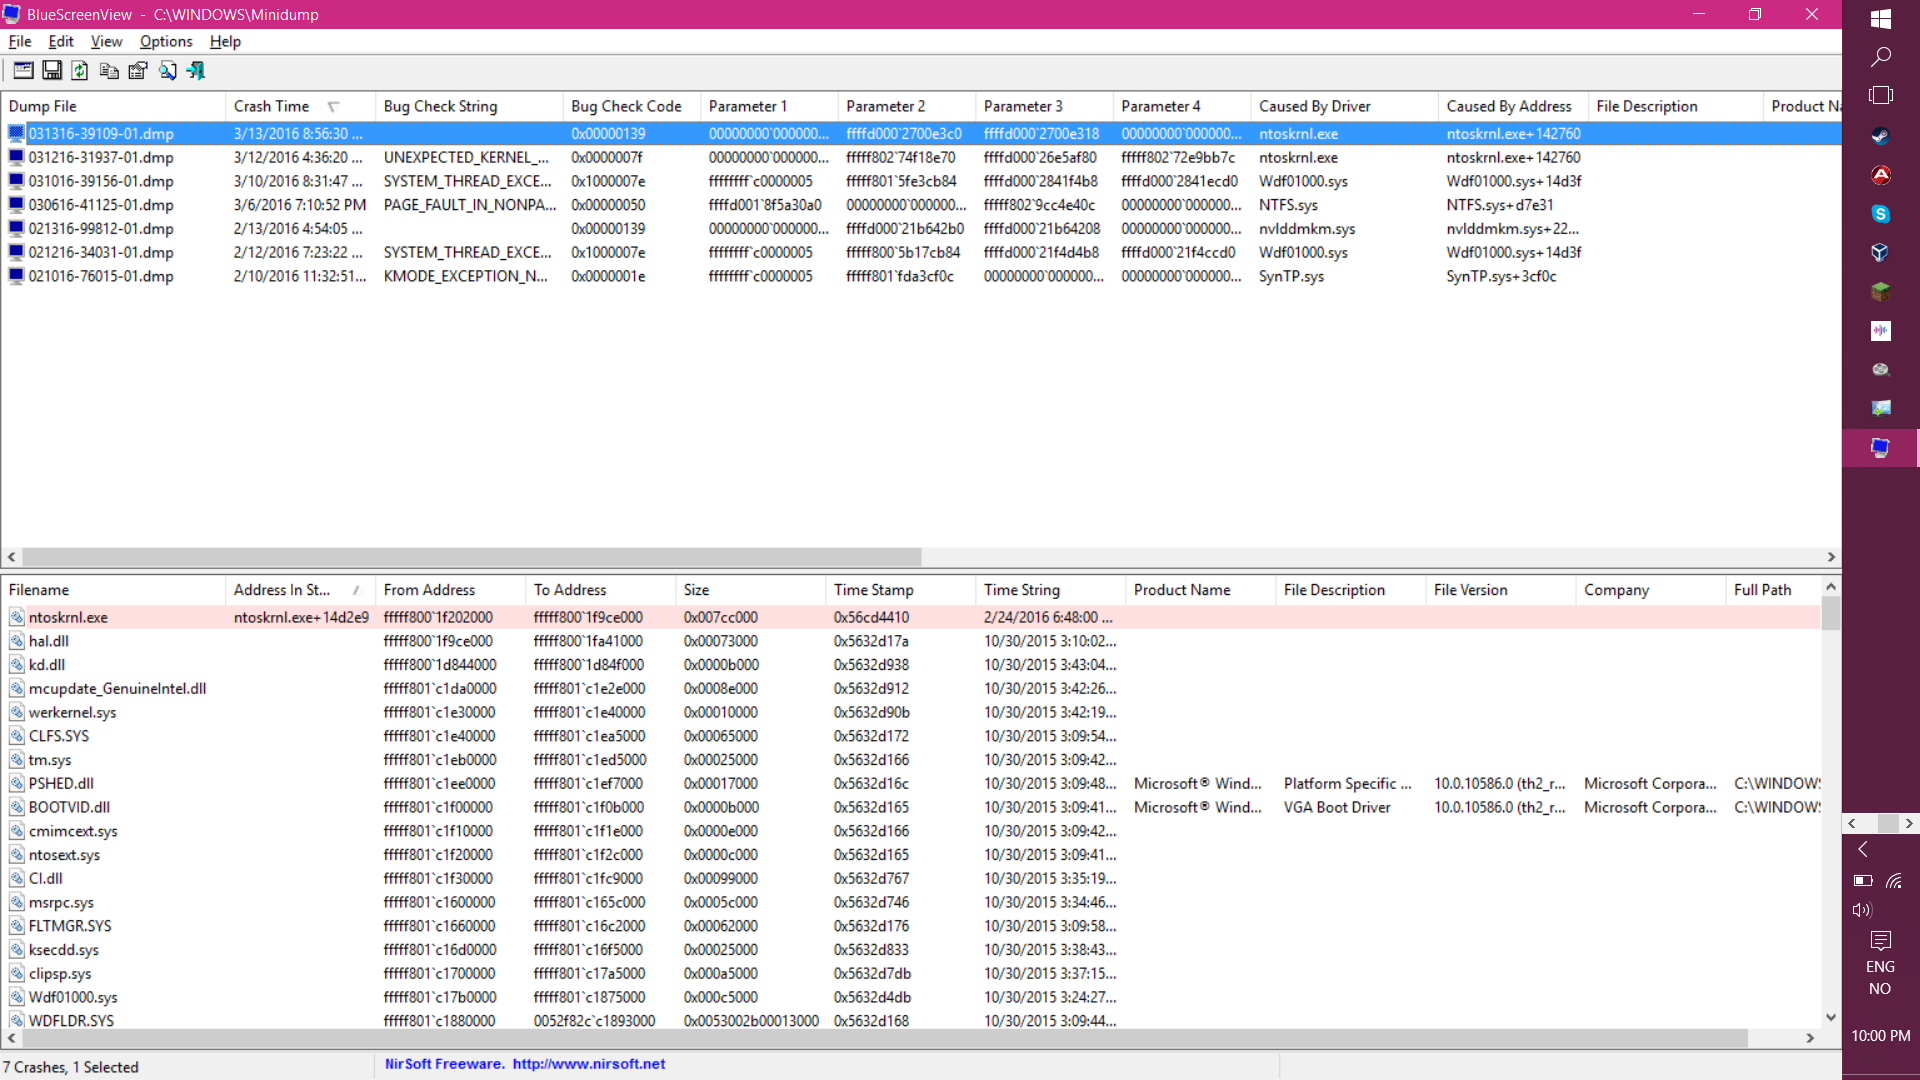This screenshot has height=1080, width=1920.
Task: Open Task View in the taskbar
Action: (1880, 95)
